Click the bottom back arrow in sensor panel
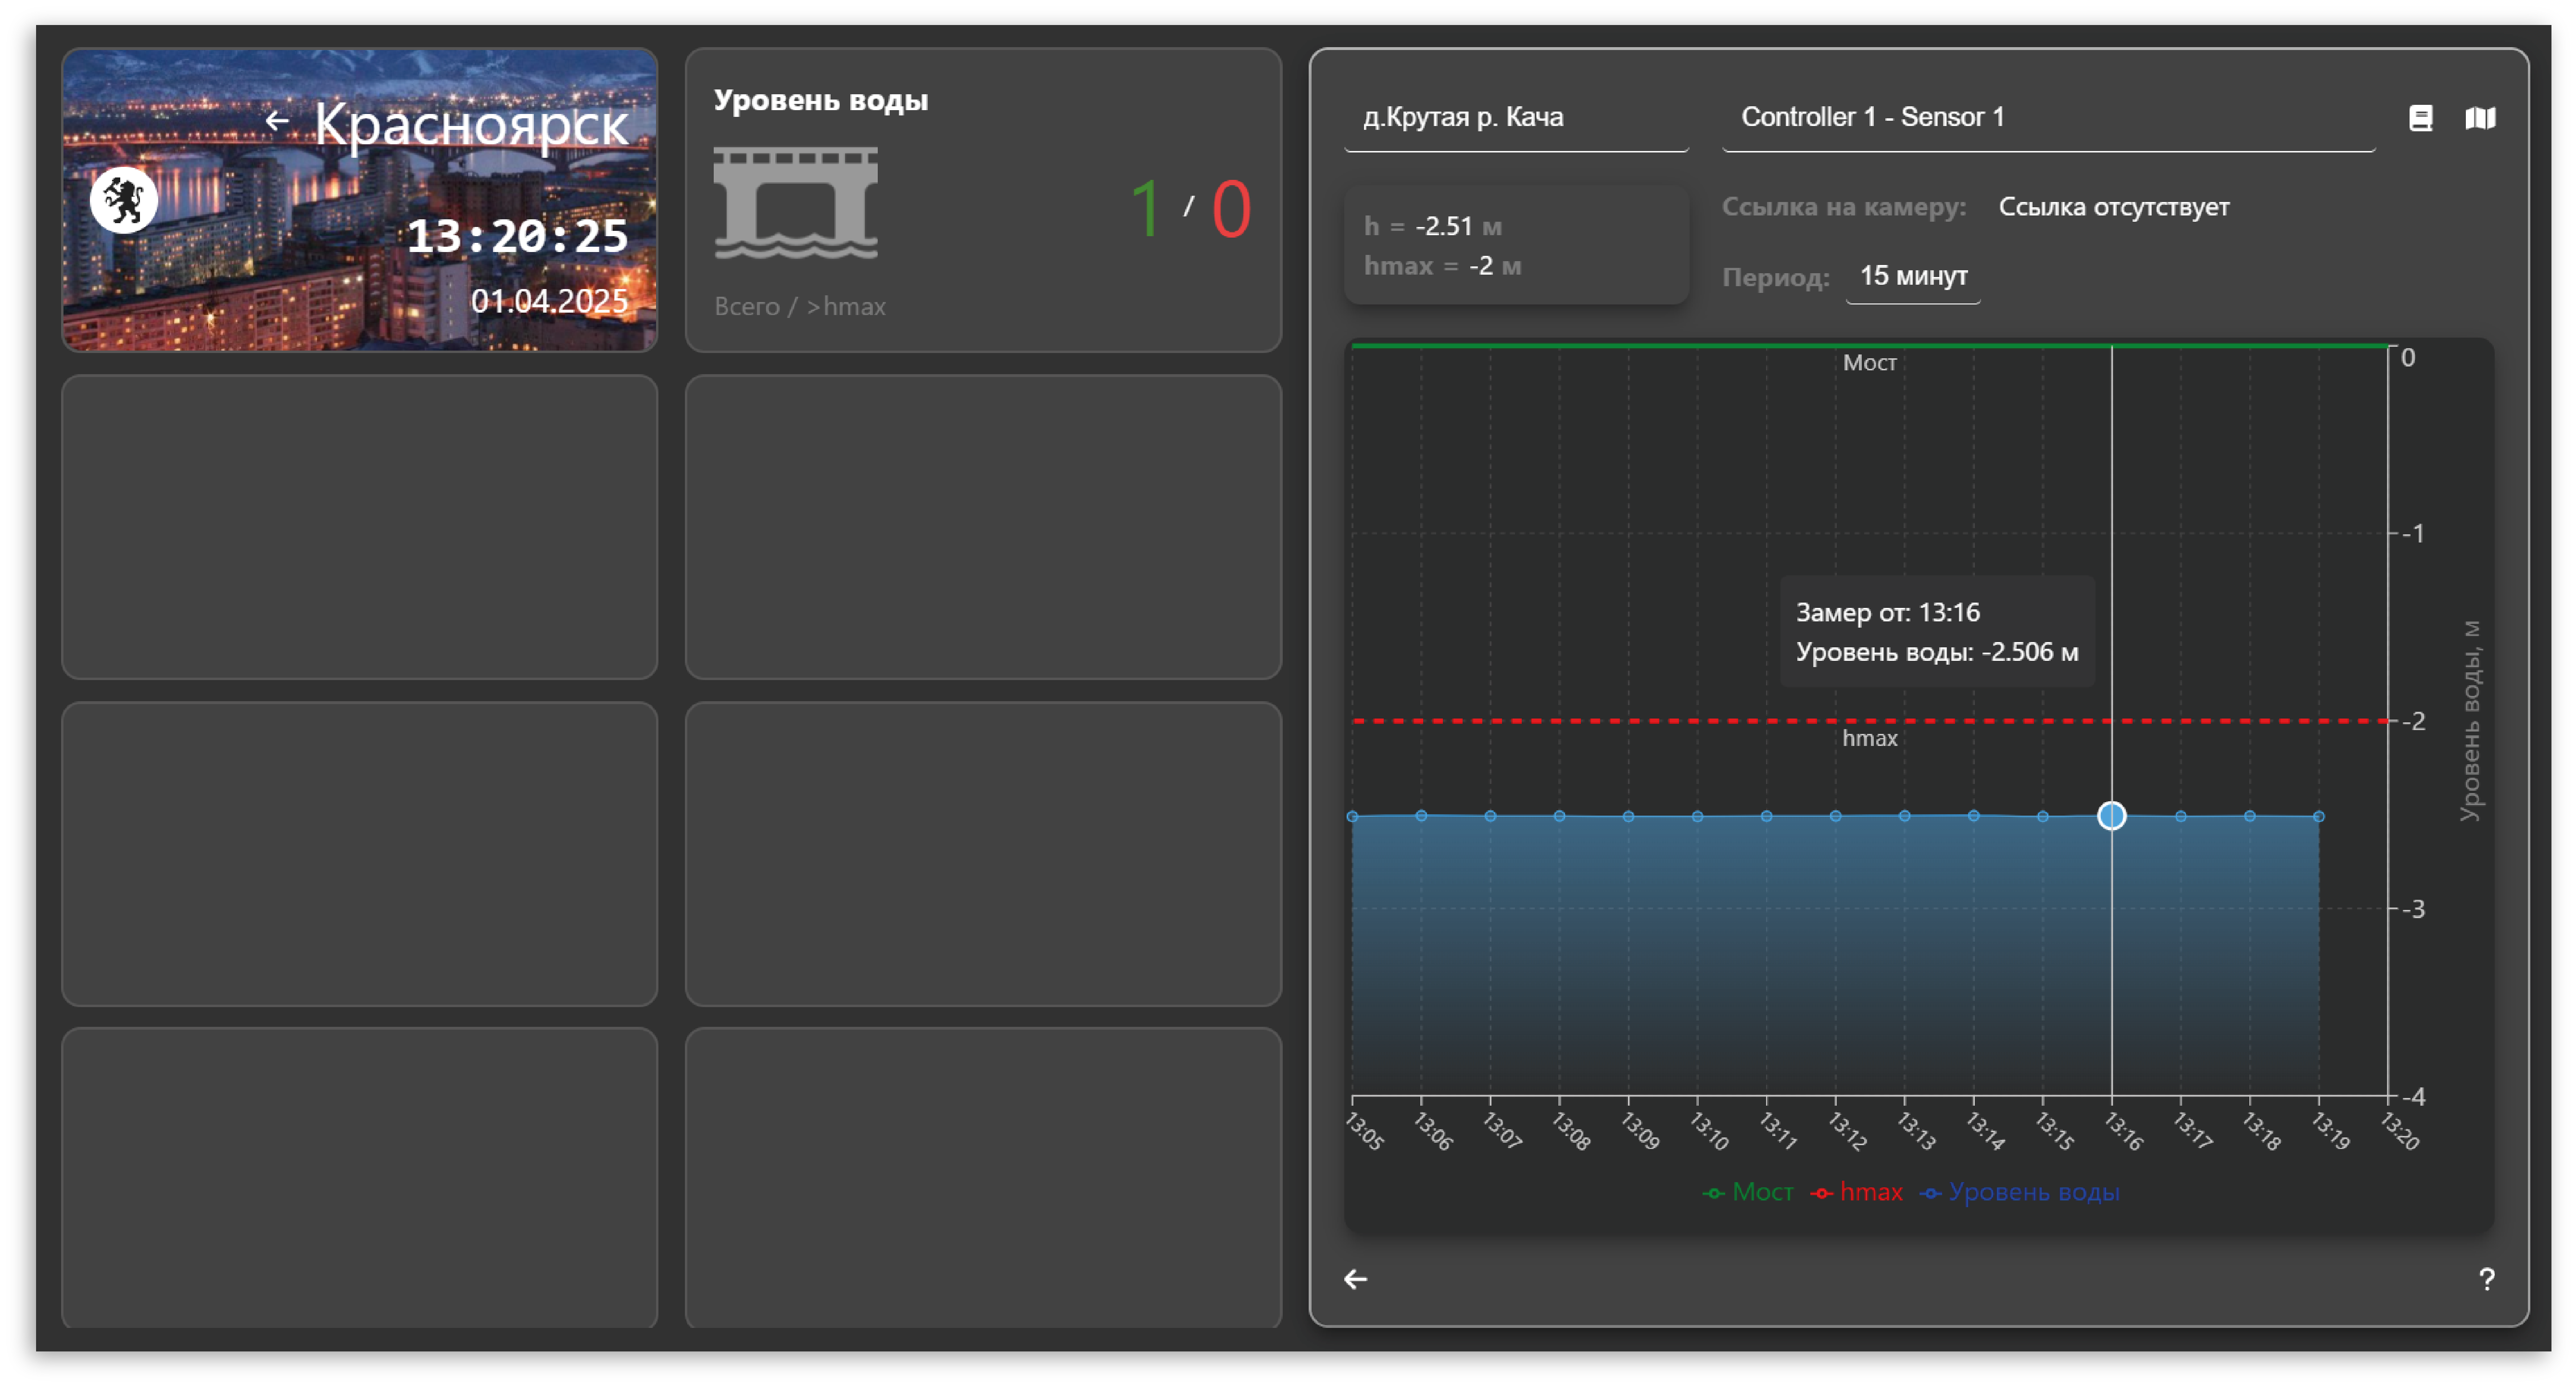This screenshot has height=1388, width=2576. [x=1355, y=1279]
